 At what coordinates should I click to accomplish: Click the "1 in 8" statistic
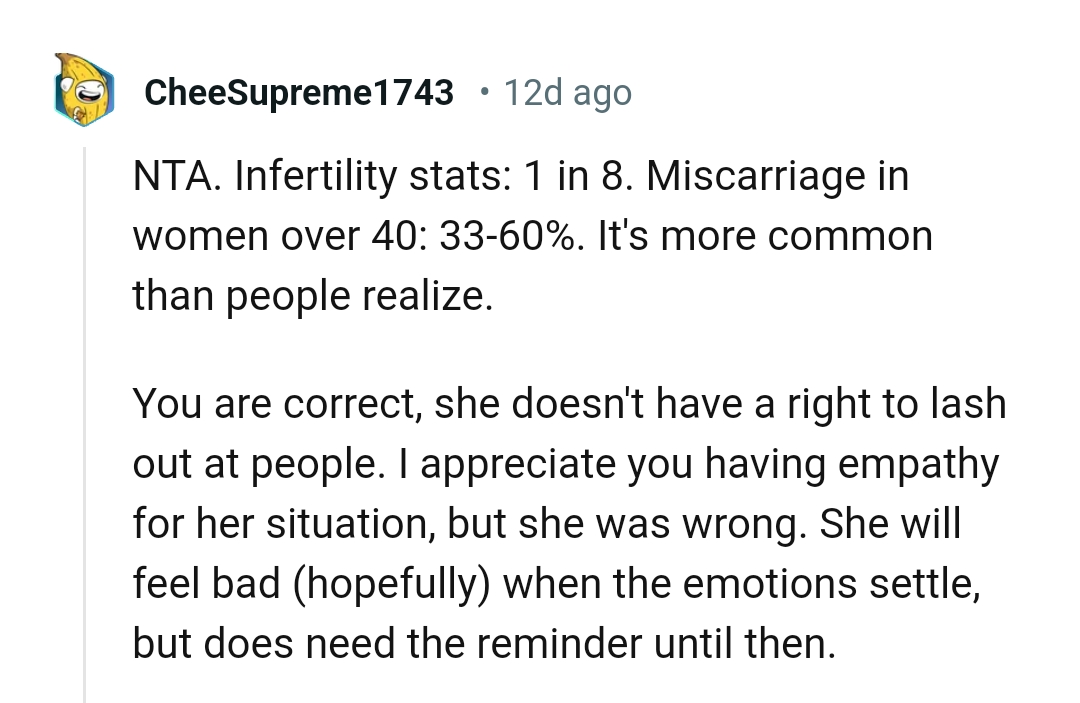(573, 177)
